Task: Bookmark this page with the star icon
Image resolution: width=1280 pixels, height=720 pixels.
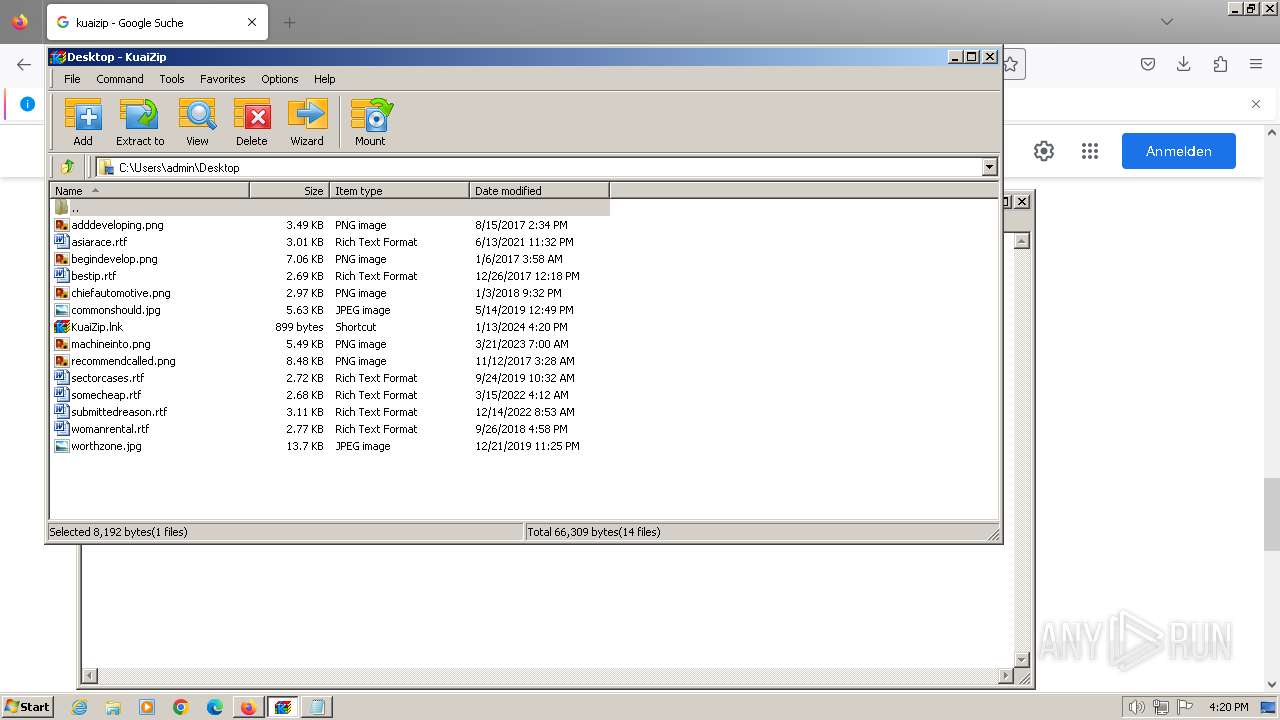Action: pyautogui.click(x=1011, y=64)
